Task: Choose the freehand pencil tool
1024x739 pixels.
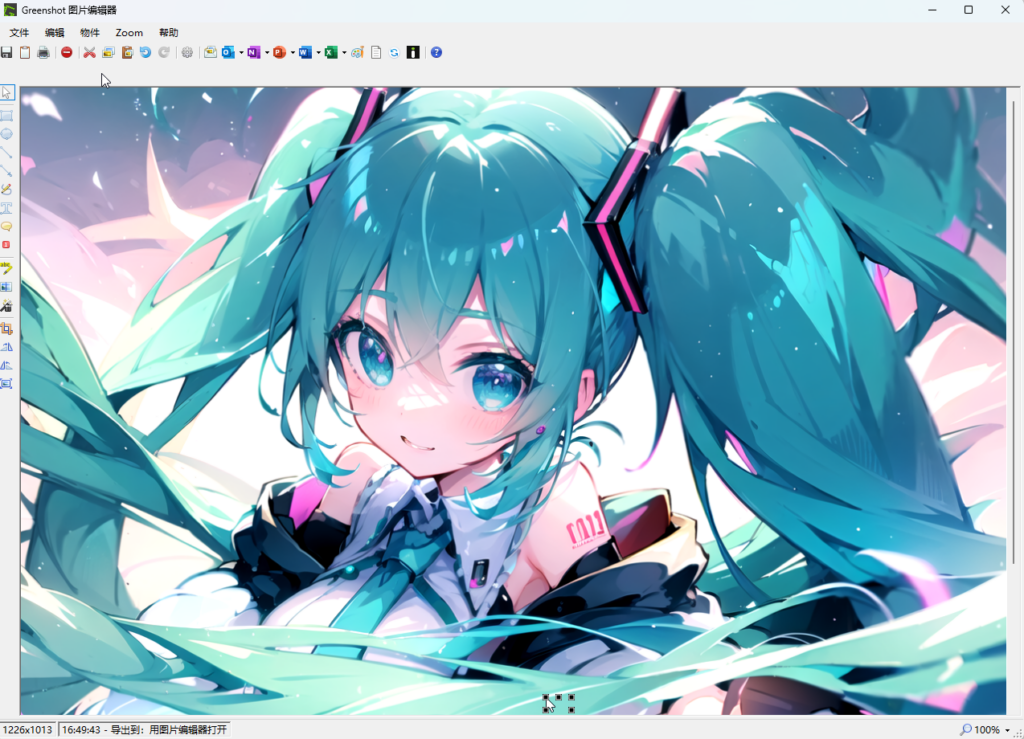Action: [7, 189]
